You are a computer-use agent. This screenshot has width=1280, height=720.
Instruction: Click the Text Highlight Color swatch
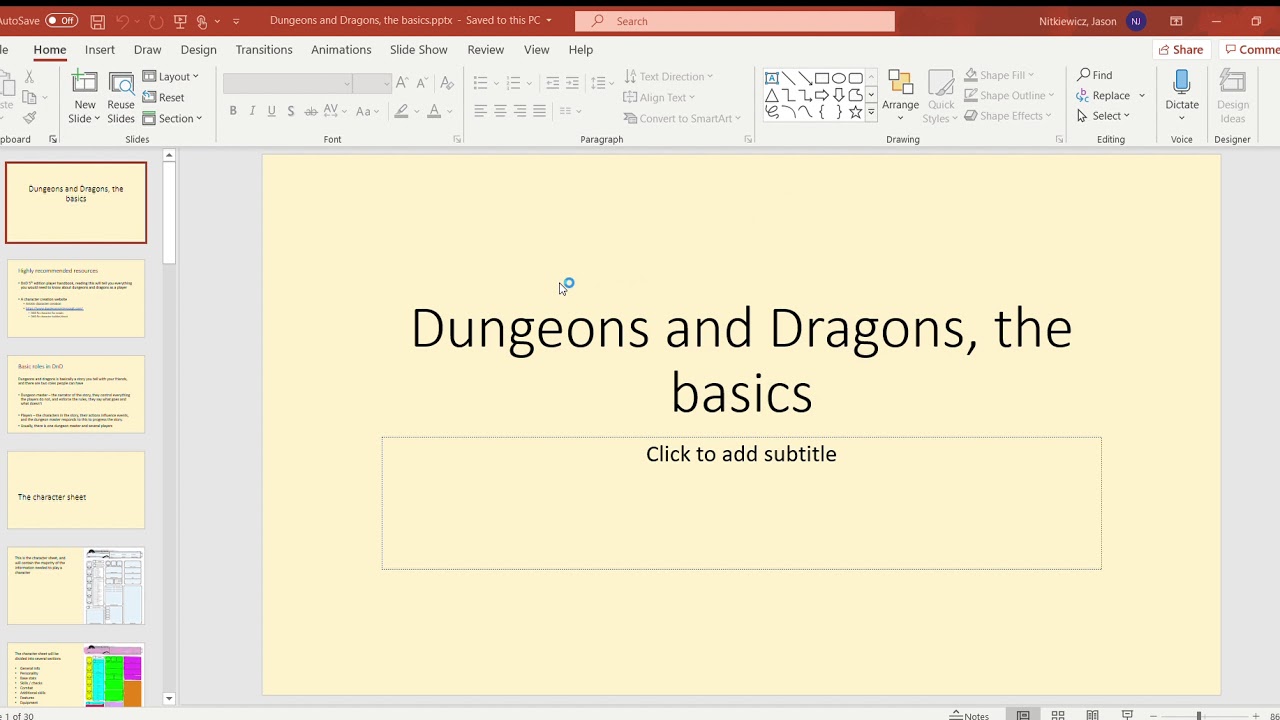point(402,111)
